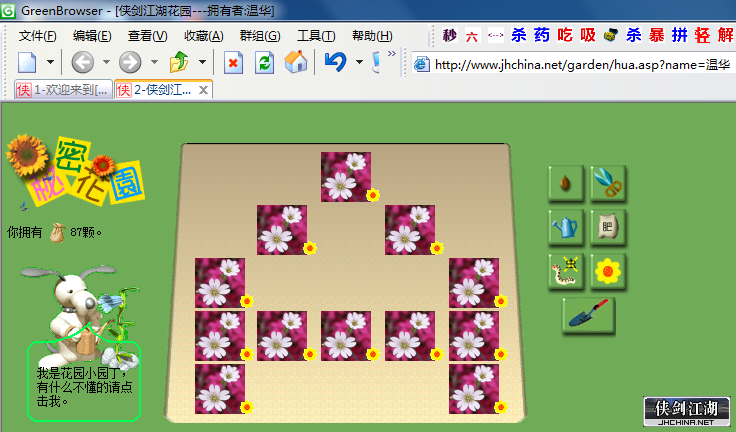
Task: Select the yellow flower tool
Action: (608, 271)
